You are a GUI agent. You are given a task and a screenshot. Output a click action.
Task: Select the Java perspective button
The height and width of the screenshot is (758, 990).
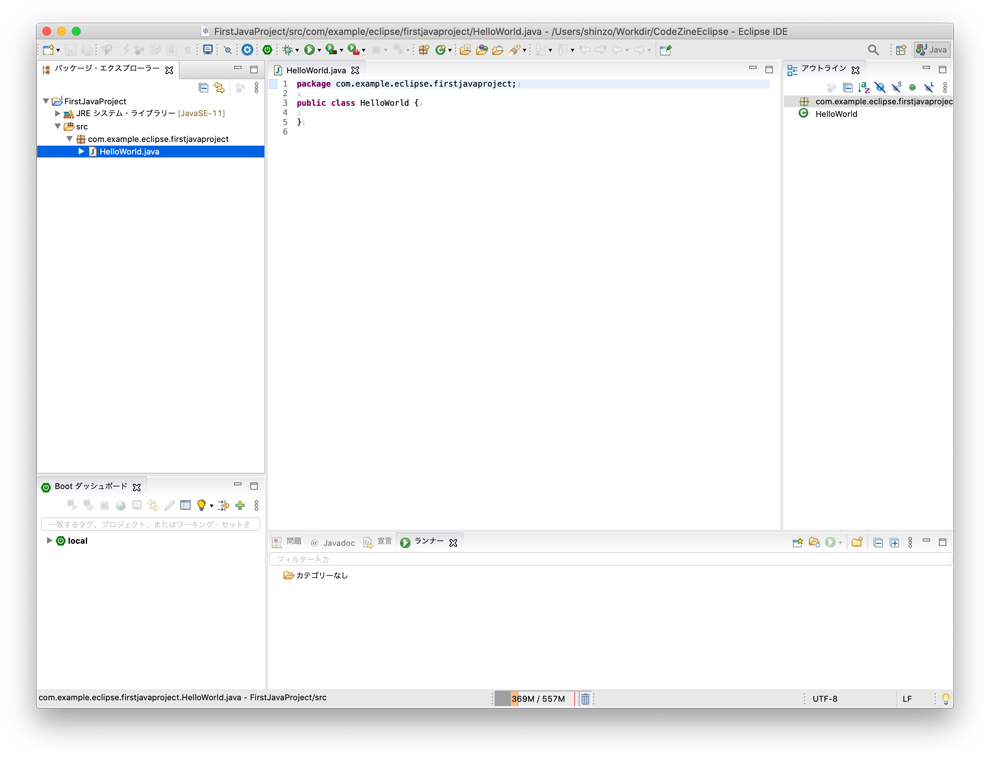(932, 50)
